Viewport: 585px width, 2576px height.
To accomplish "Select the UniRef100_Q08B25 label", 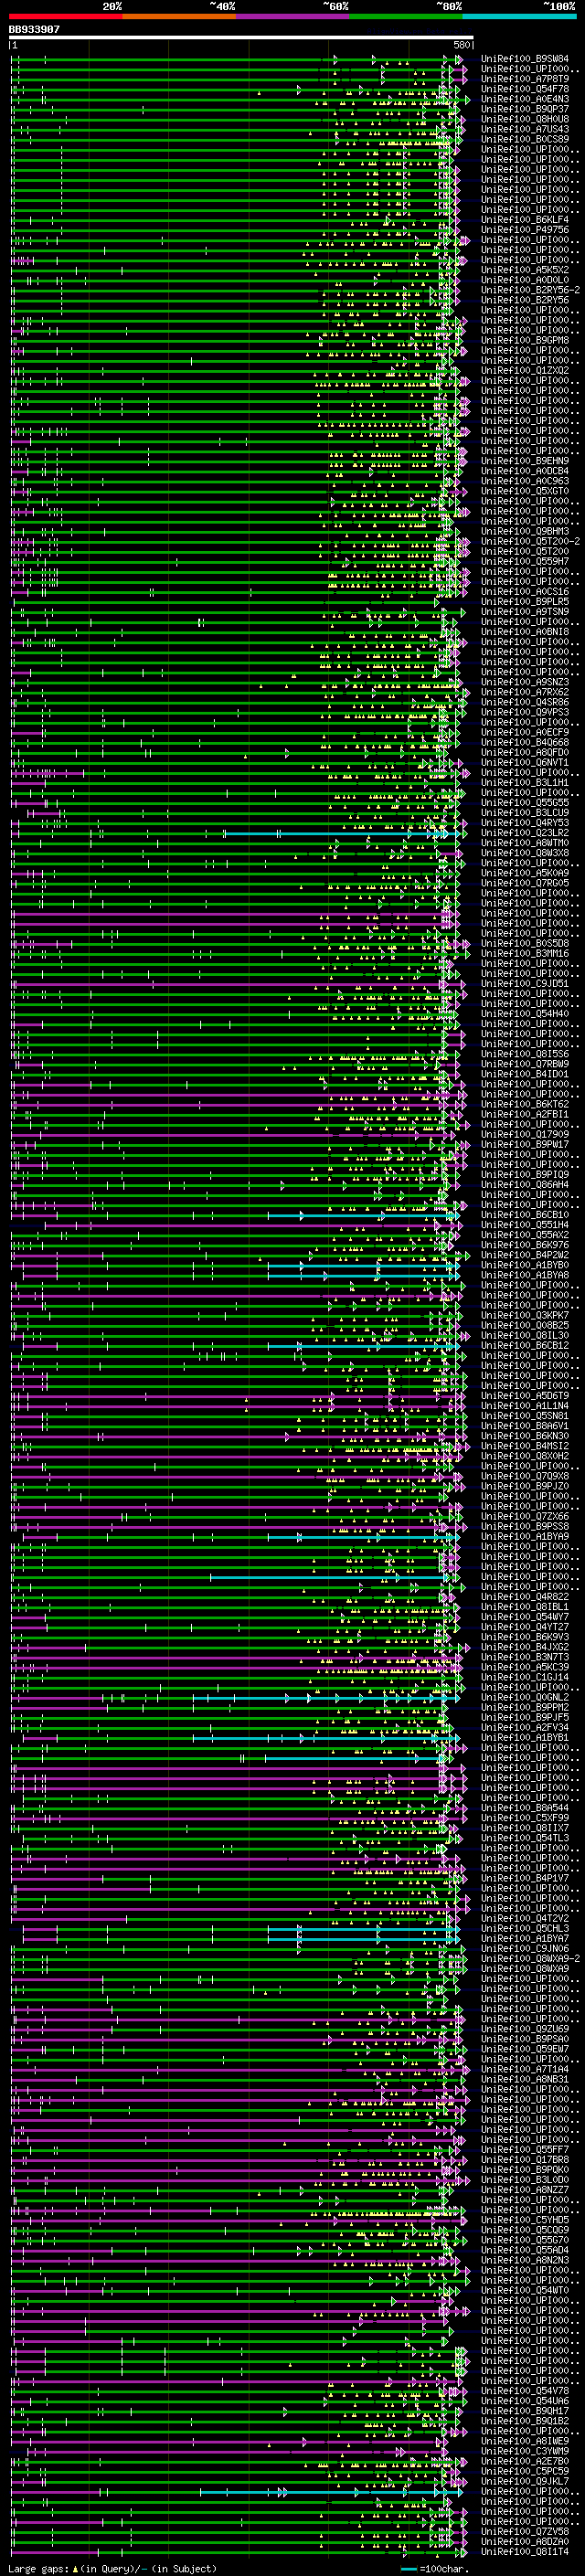I will 525,1325.
